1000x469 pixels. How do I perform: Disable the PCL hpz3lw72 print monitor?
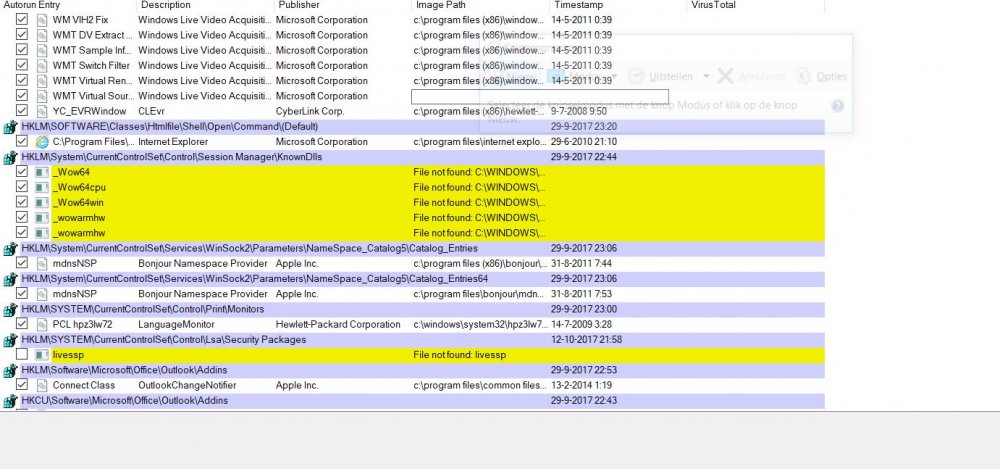pyautogui.click(x=22, y=324)
